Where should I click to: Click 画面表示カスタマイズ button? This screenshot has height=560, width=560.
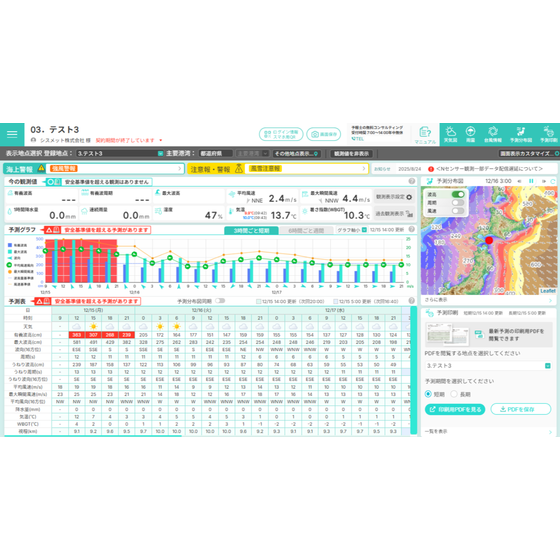[529, 154]
